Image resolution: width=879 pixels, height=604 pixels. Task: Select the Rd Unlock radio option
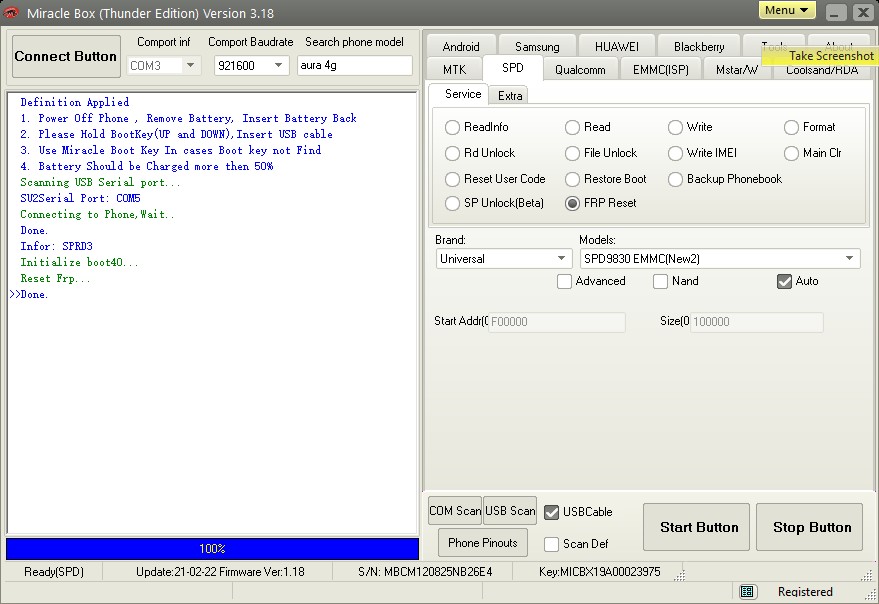pyautogui.click(x=480, y=153)
